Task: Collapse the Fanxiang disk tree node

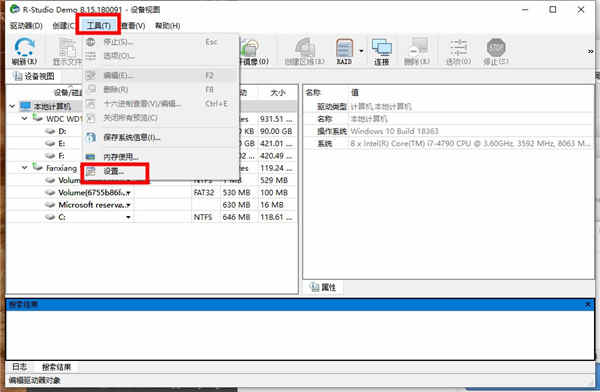Action: click(24, 168)
